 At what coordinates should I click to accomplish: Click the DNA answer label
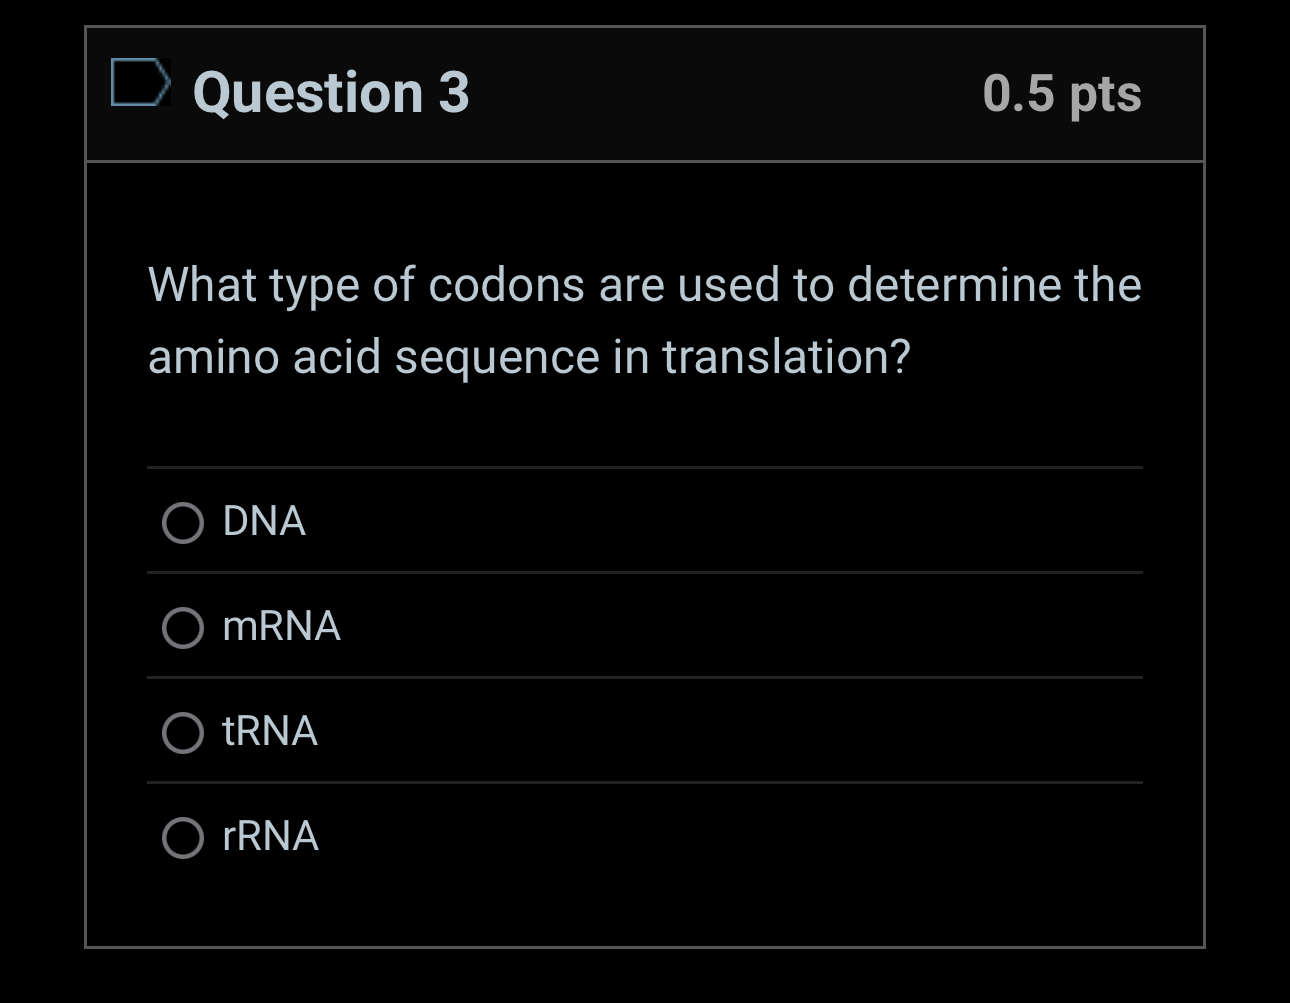[263, 521]
